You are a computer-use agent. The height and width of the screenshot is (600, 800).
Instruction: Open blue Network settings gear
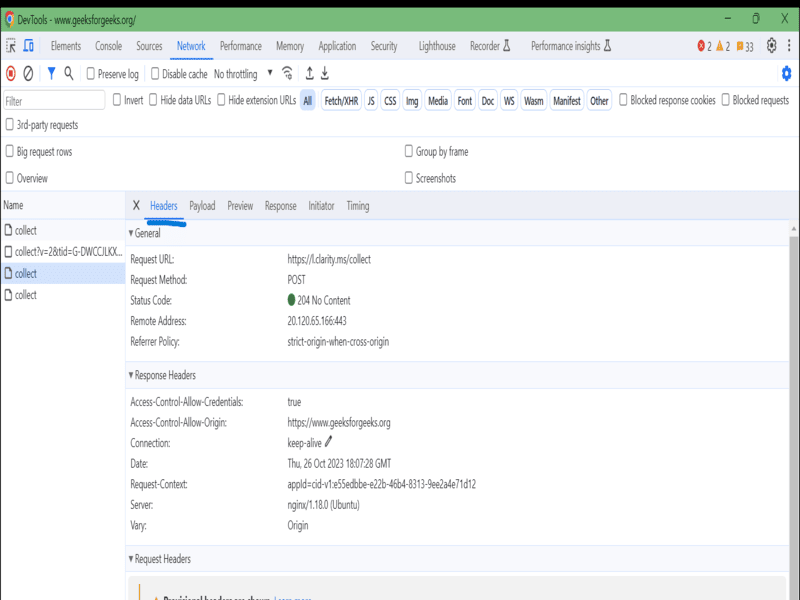click(786, 73)
